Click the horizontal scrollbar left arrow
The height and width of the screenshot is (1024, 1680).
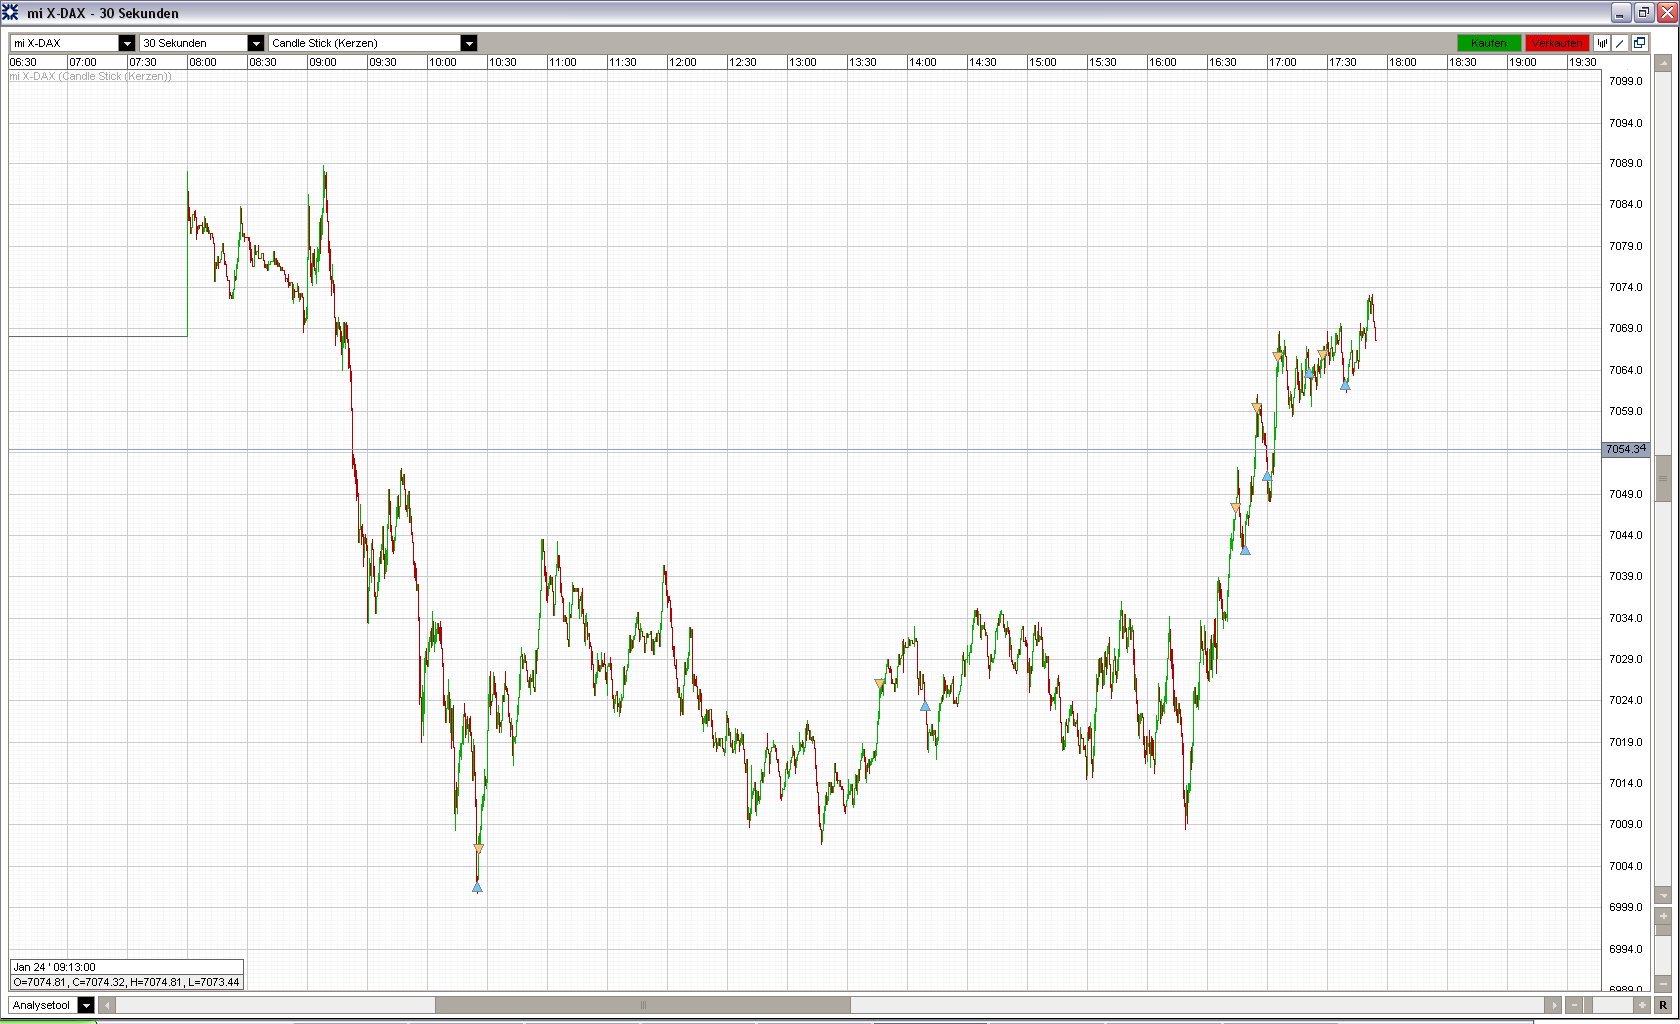pyautogui.click(x=108, y=1005)
